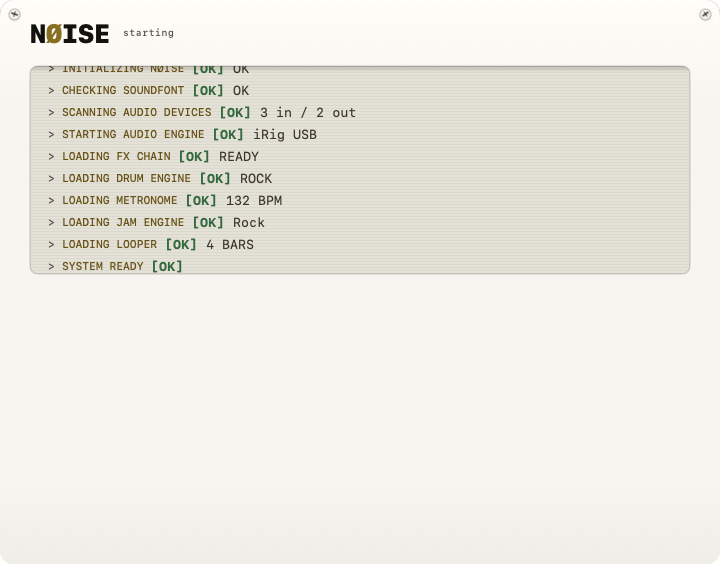The width and height of the screenshot is (720, 564).
Task: Click the 4 BARS looper value
Action: pyautogui.click(x=230, y=245)
